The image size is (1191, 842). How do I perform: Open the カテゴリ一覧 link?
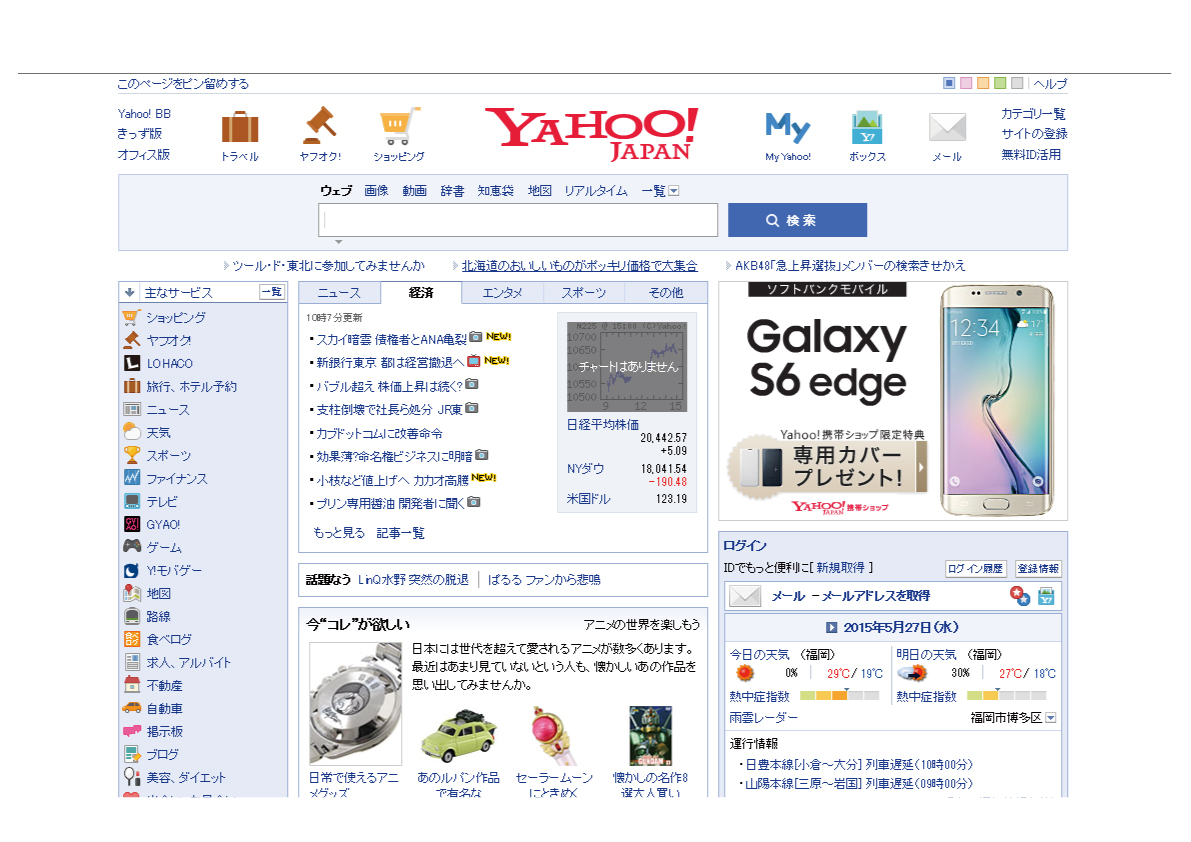[1033, 114]
